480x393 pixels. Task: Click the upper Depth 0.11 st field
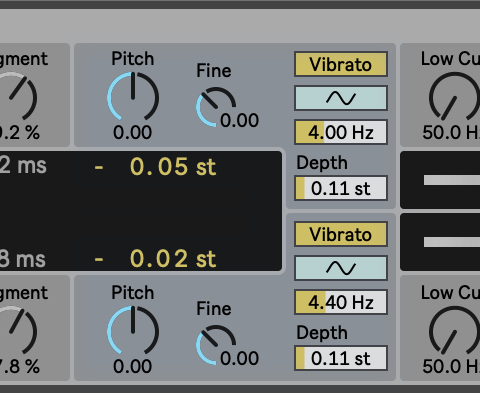[341, 188]
